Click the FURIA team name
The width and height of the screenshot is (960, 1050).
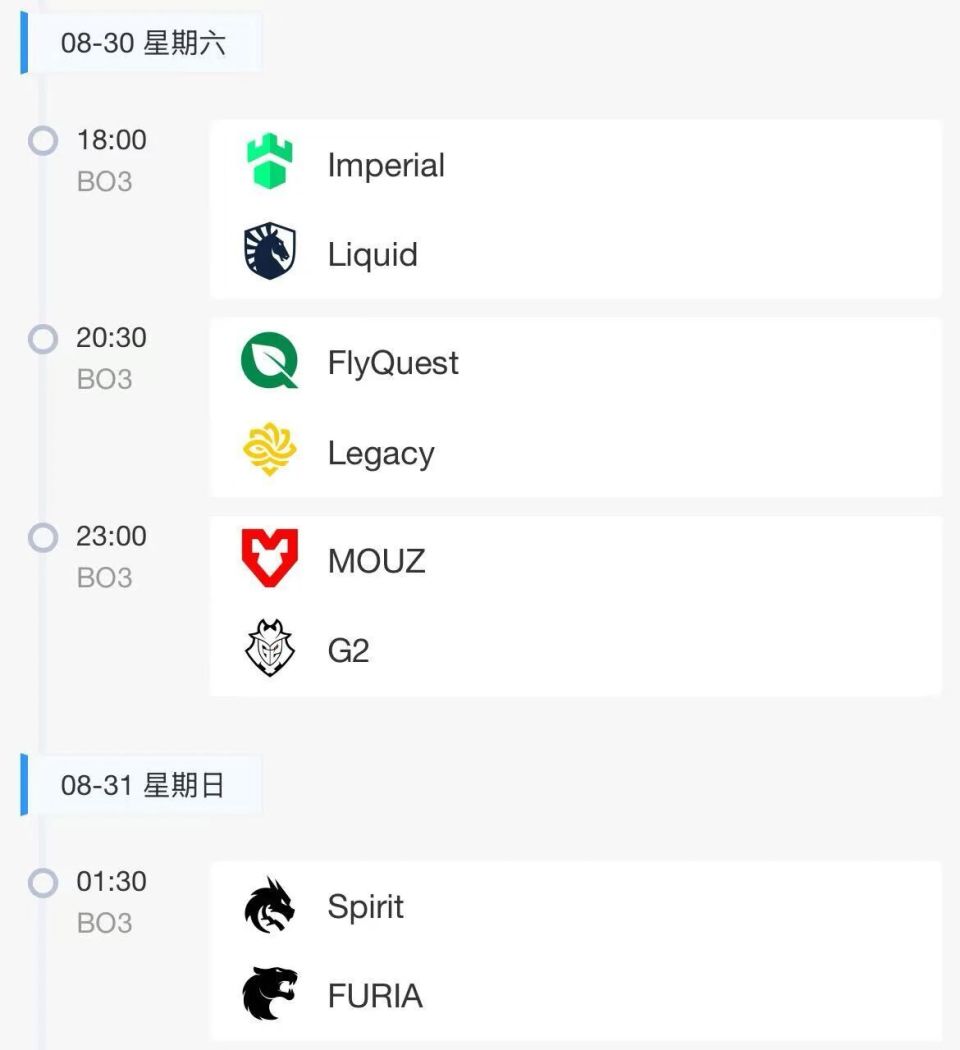point(375,996)
